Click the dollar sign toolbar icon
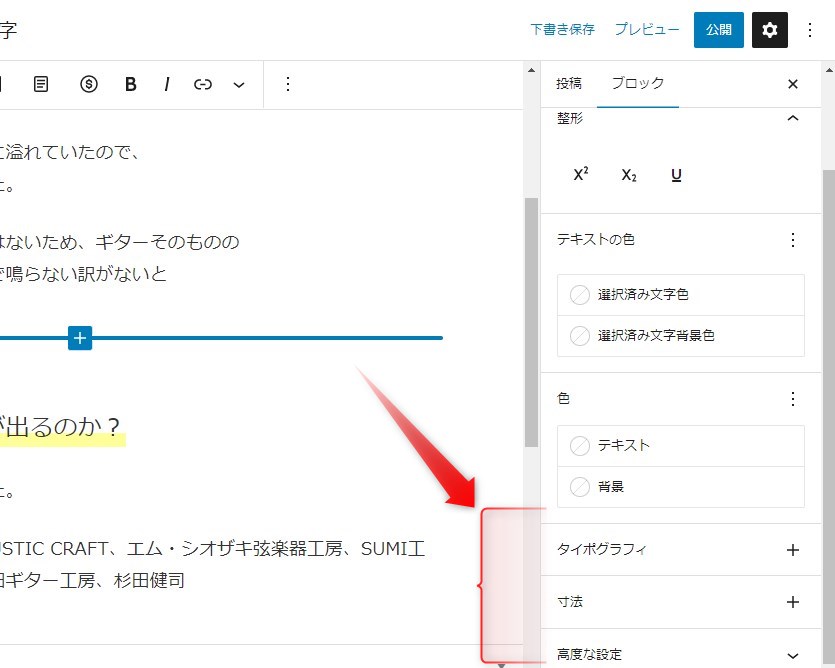Viewport: 835px width, 668px height. click(x=89, y=85)
